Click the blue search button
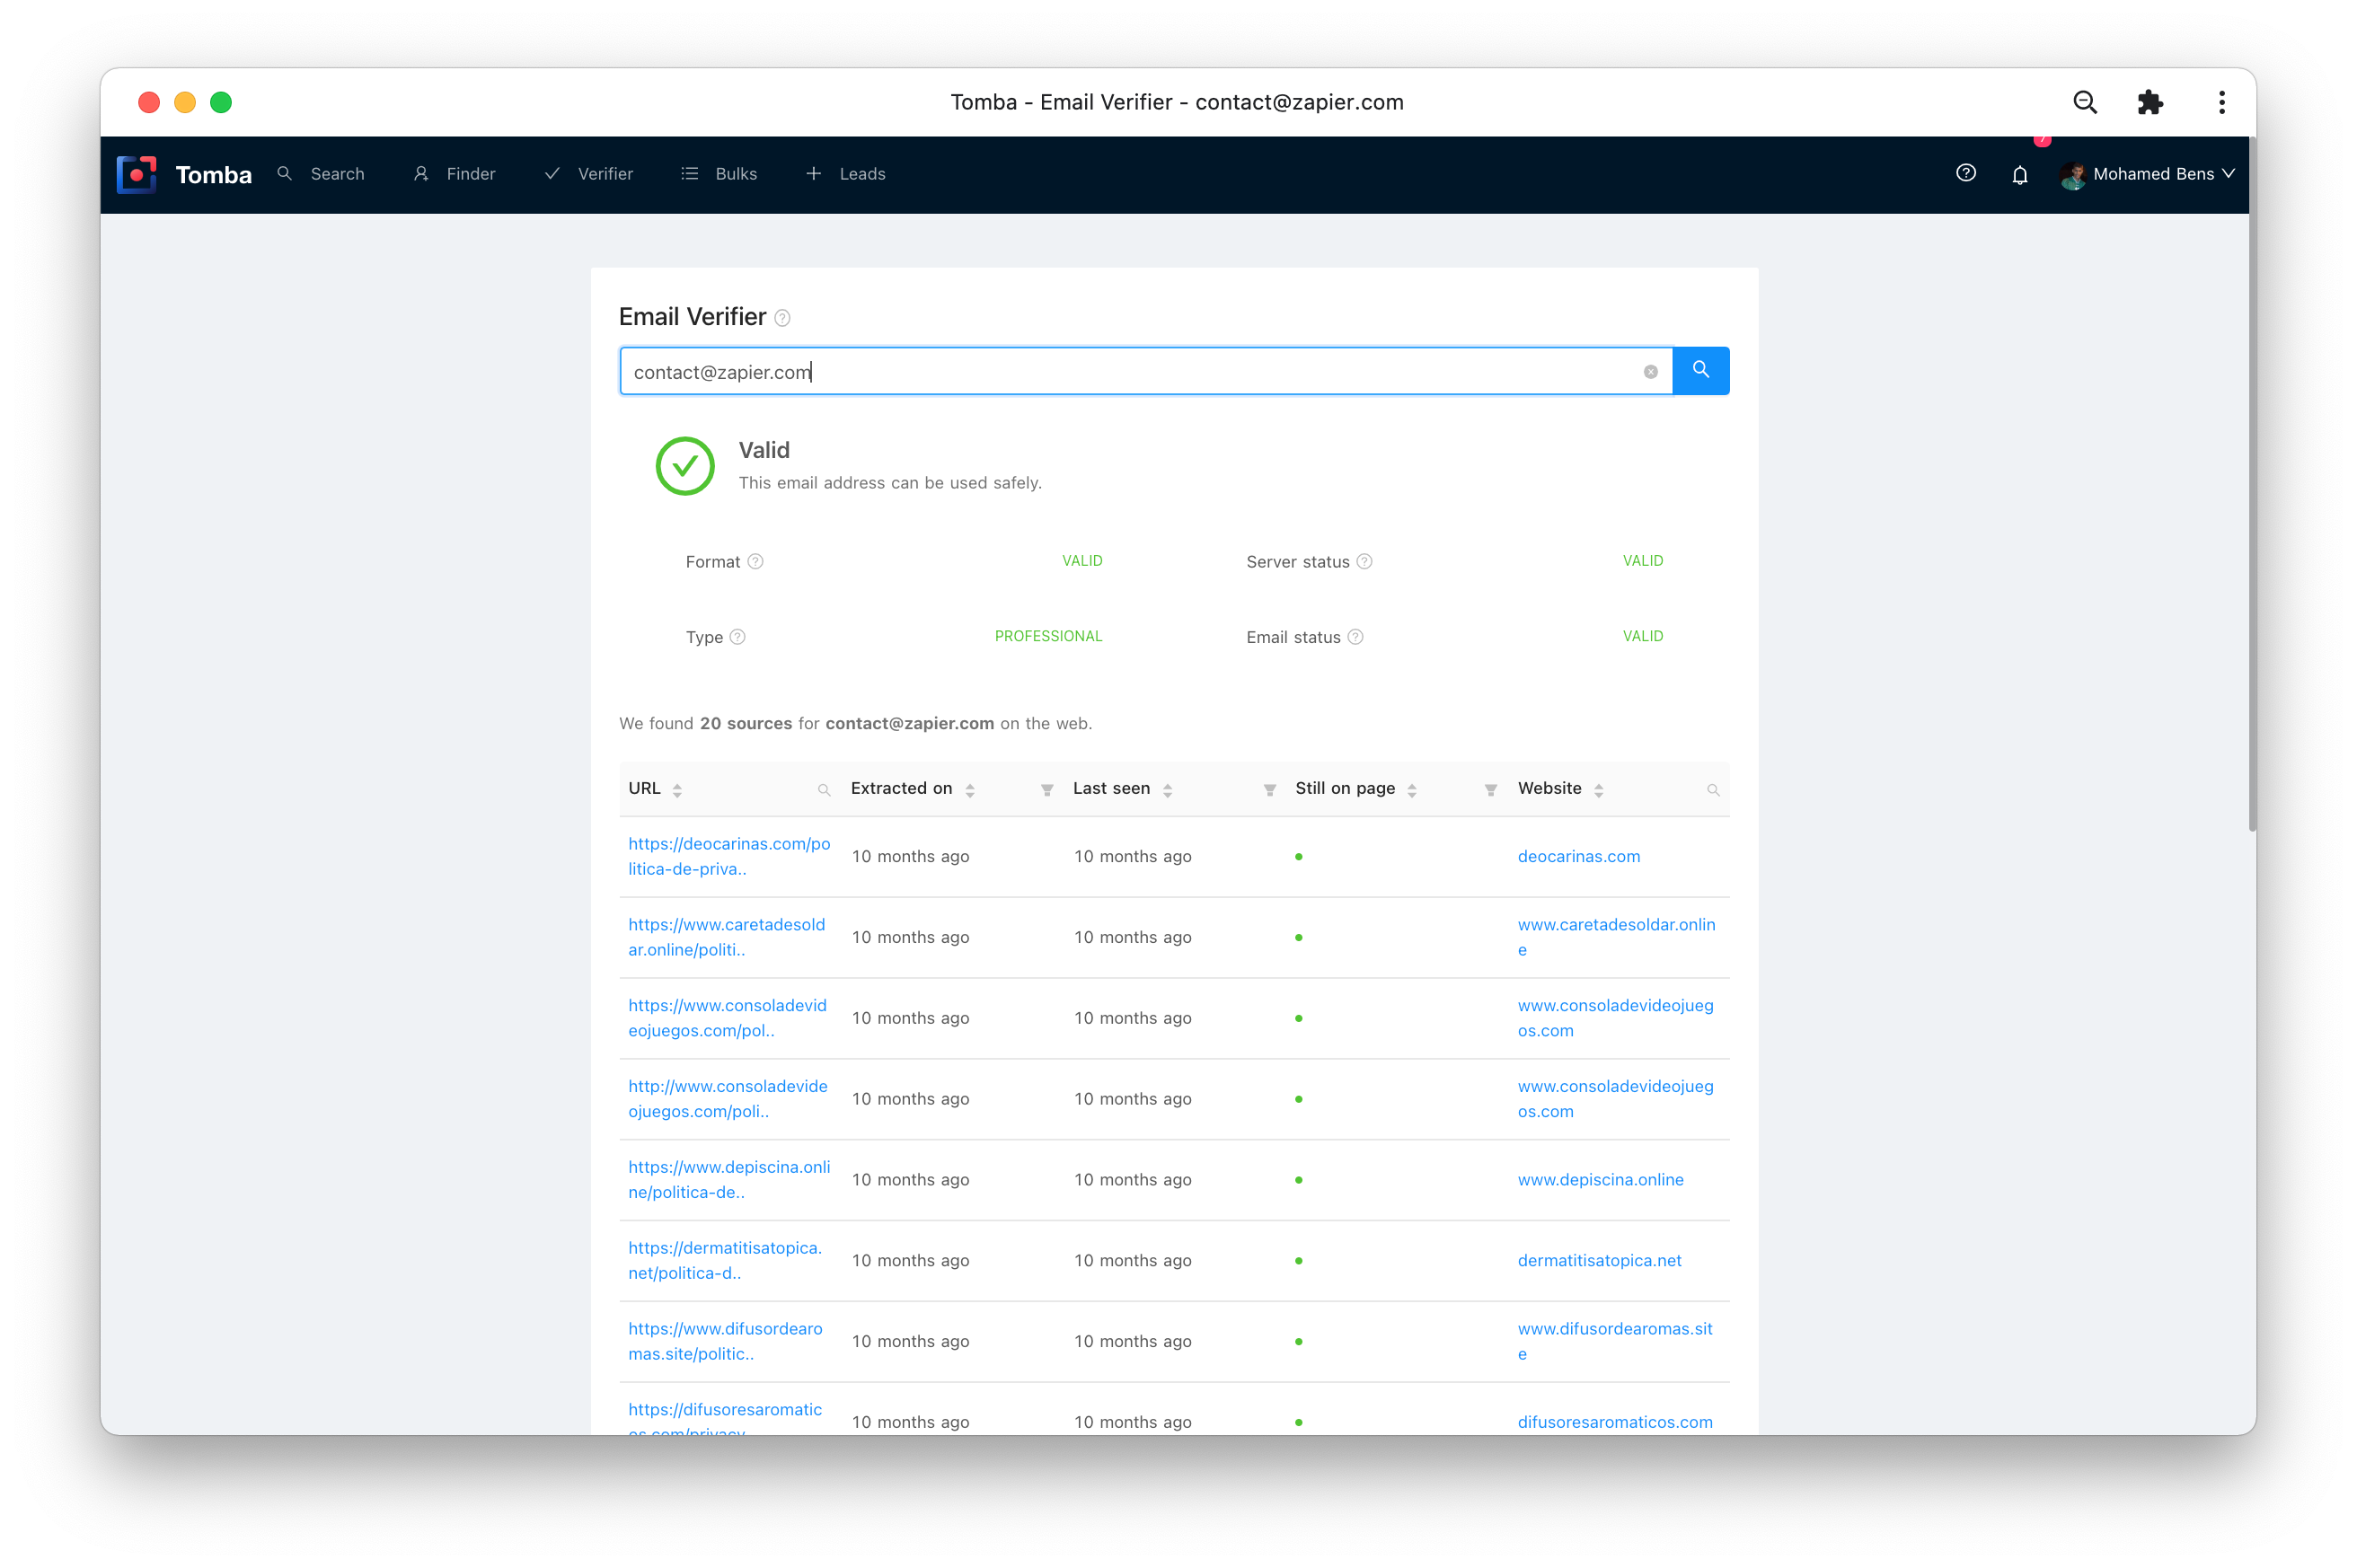This screenshot has height=1568, width=2357. [1699, 369]
